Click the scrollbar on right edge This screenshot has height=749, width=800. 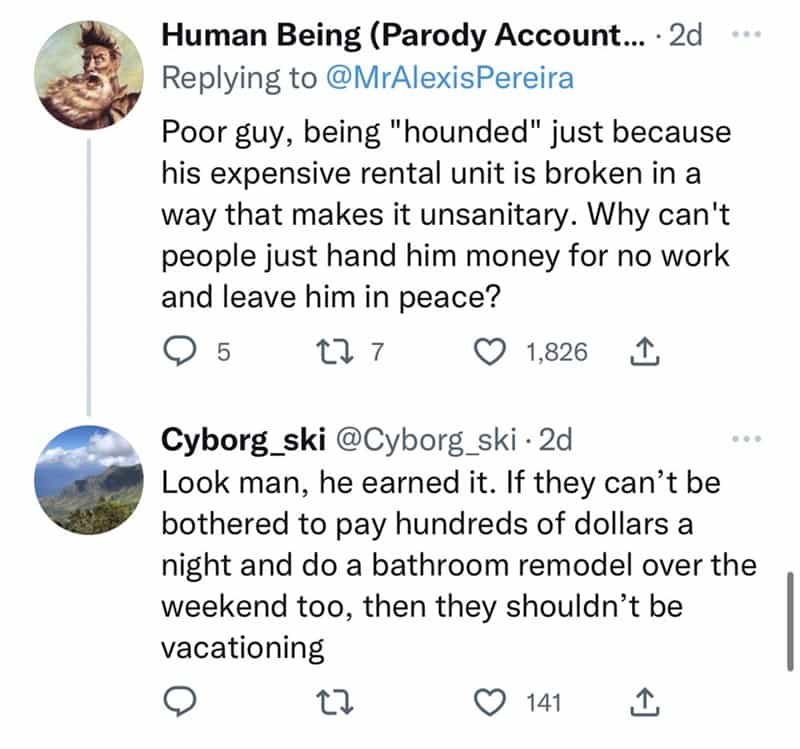coord(790,621)
